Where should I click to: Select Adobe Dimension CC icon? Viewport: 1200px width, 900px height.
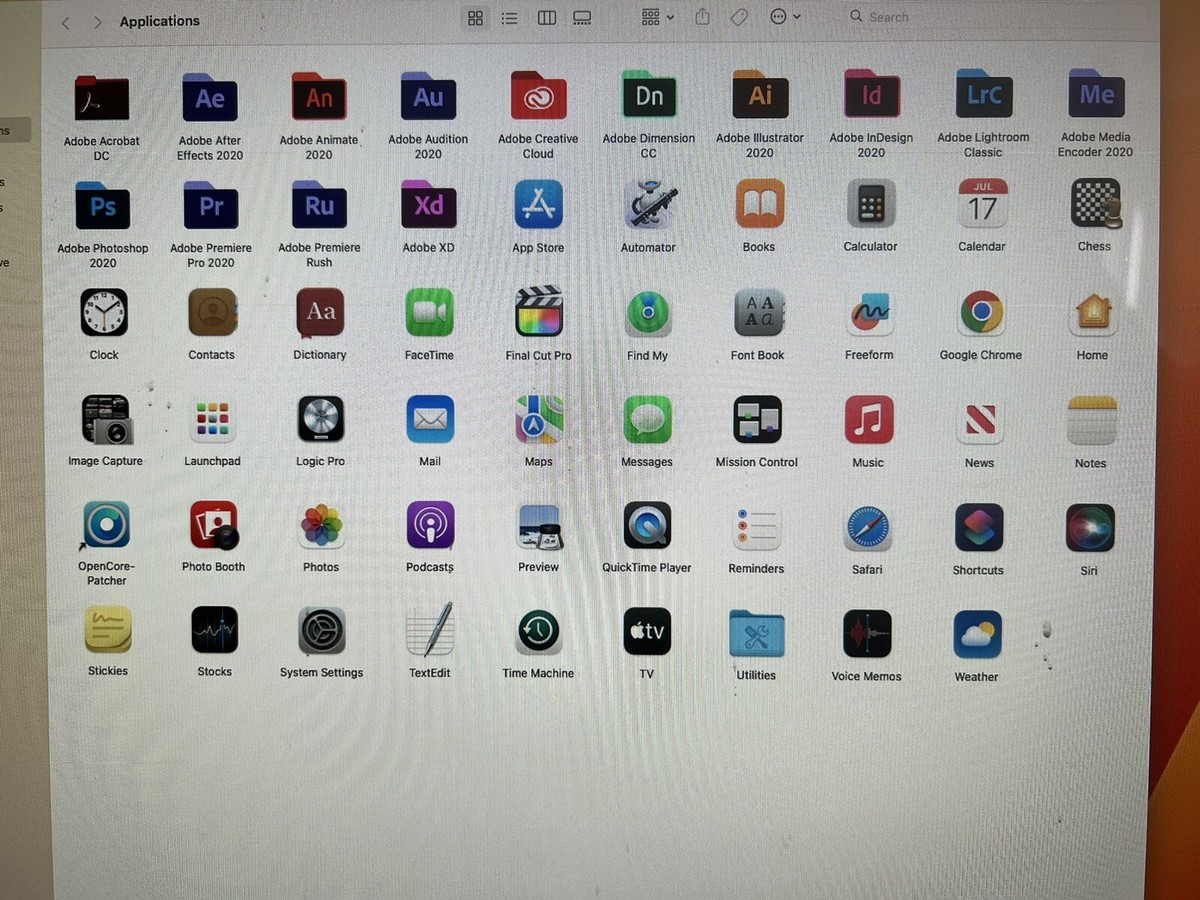pyautogui.click(x=649, y=95)
